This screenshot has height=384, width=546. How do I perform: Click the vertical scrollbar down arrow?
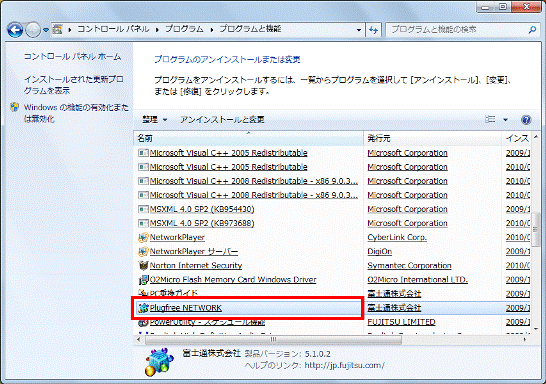pos(536,329)
